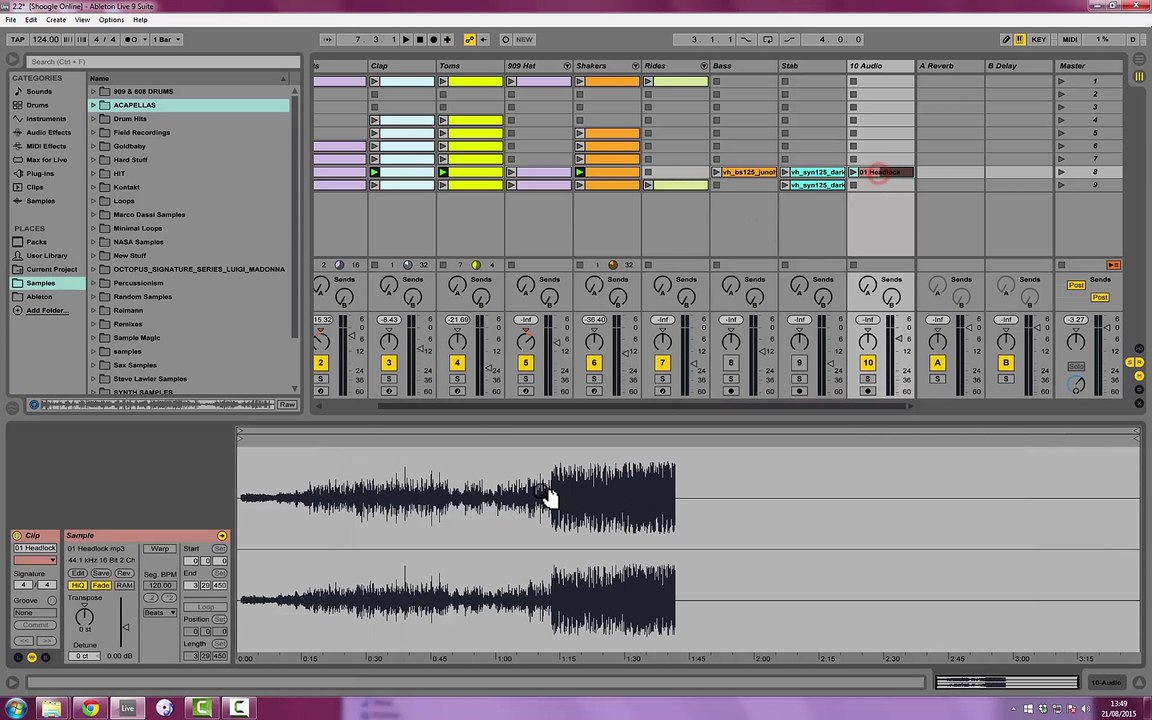Click the Stop button in the transport bar

[420, 40]
